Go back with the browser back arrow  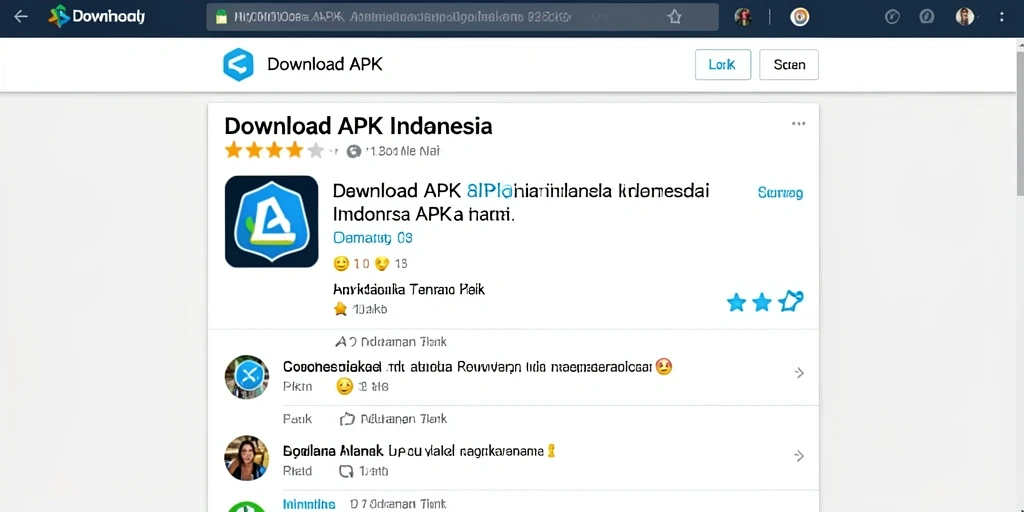(21, 16)
